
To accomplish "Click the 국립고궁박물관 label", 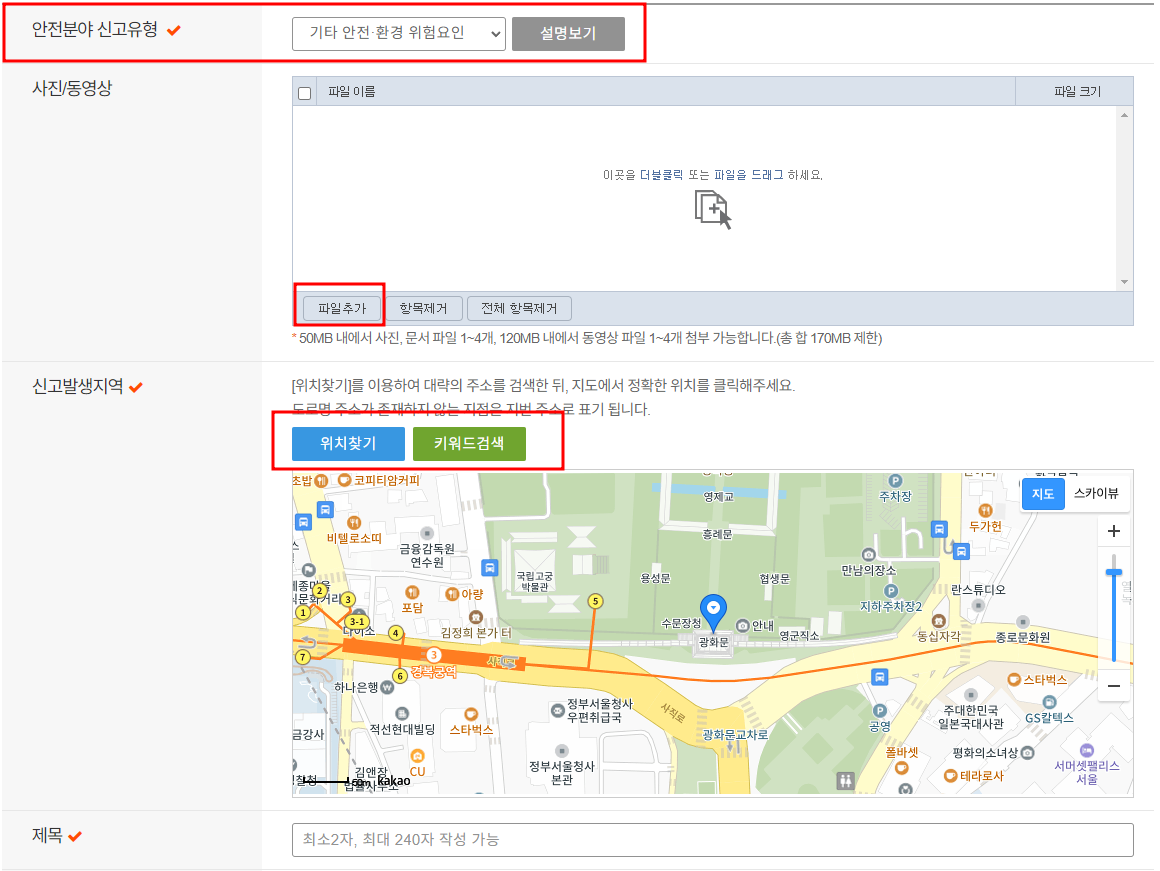I will coord(534,581).
